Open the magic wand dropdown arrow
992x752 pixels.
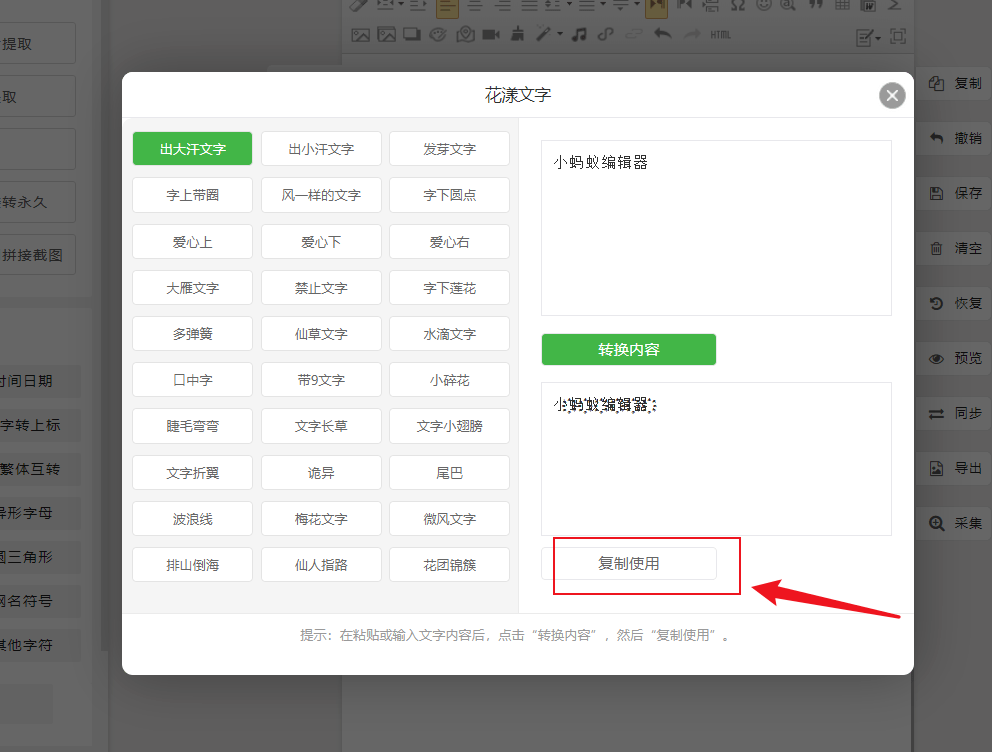coord(561,35)
